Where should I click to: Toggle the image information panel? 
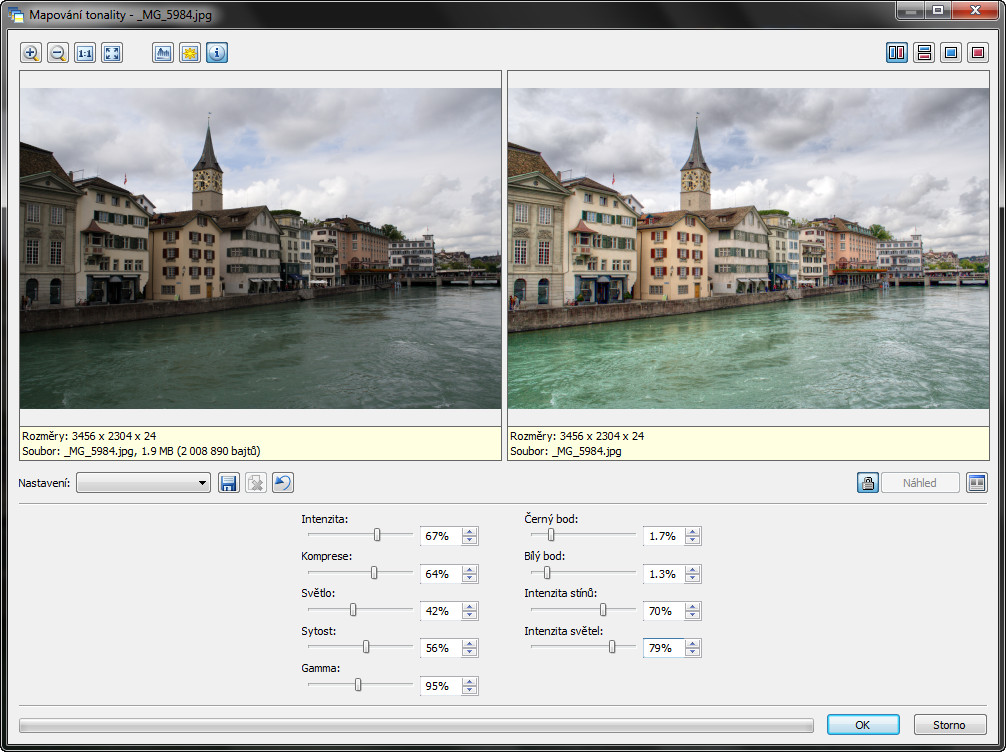pos(217,53)
